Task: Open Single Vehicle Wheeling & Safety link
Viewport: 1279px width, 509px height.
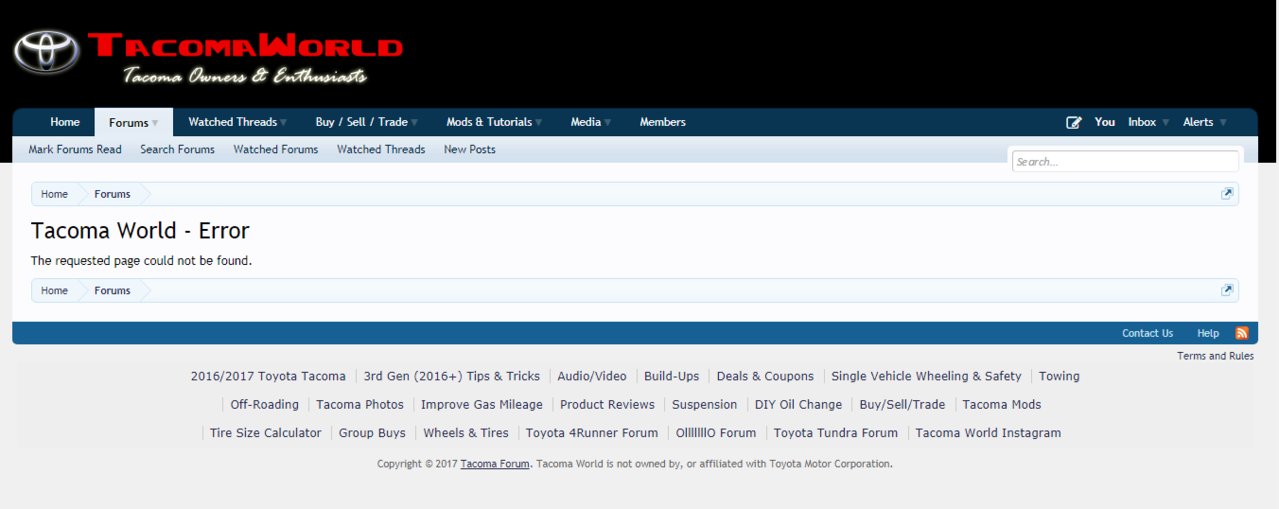Action: pyautogui.click(x=926, y=376)
